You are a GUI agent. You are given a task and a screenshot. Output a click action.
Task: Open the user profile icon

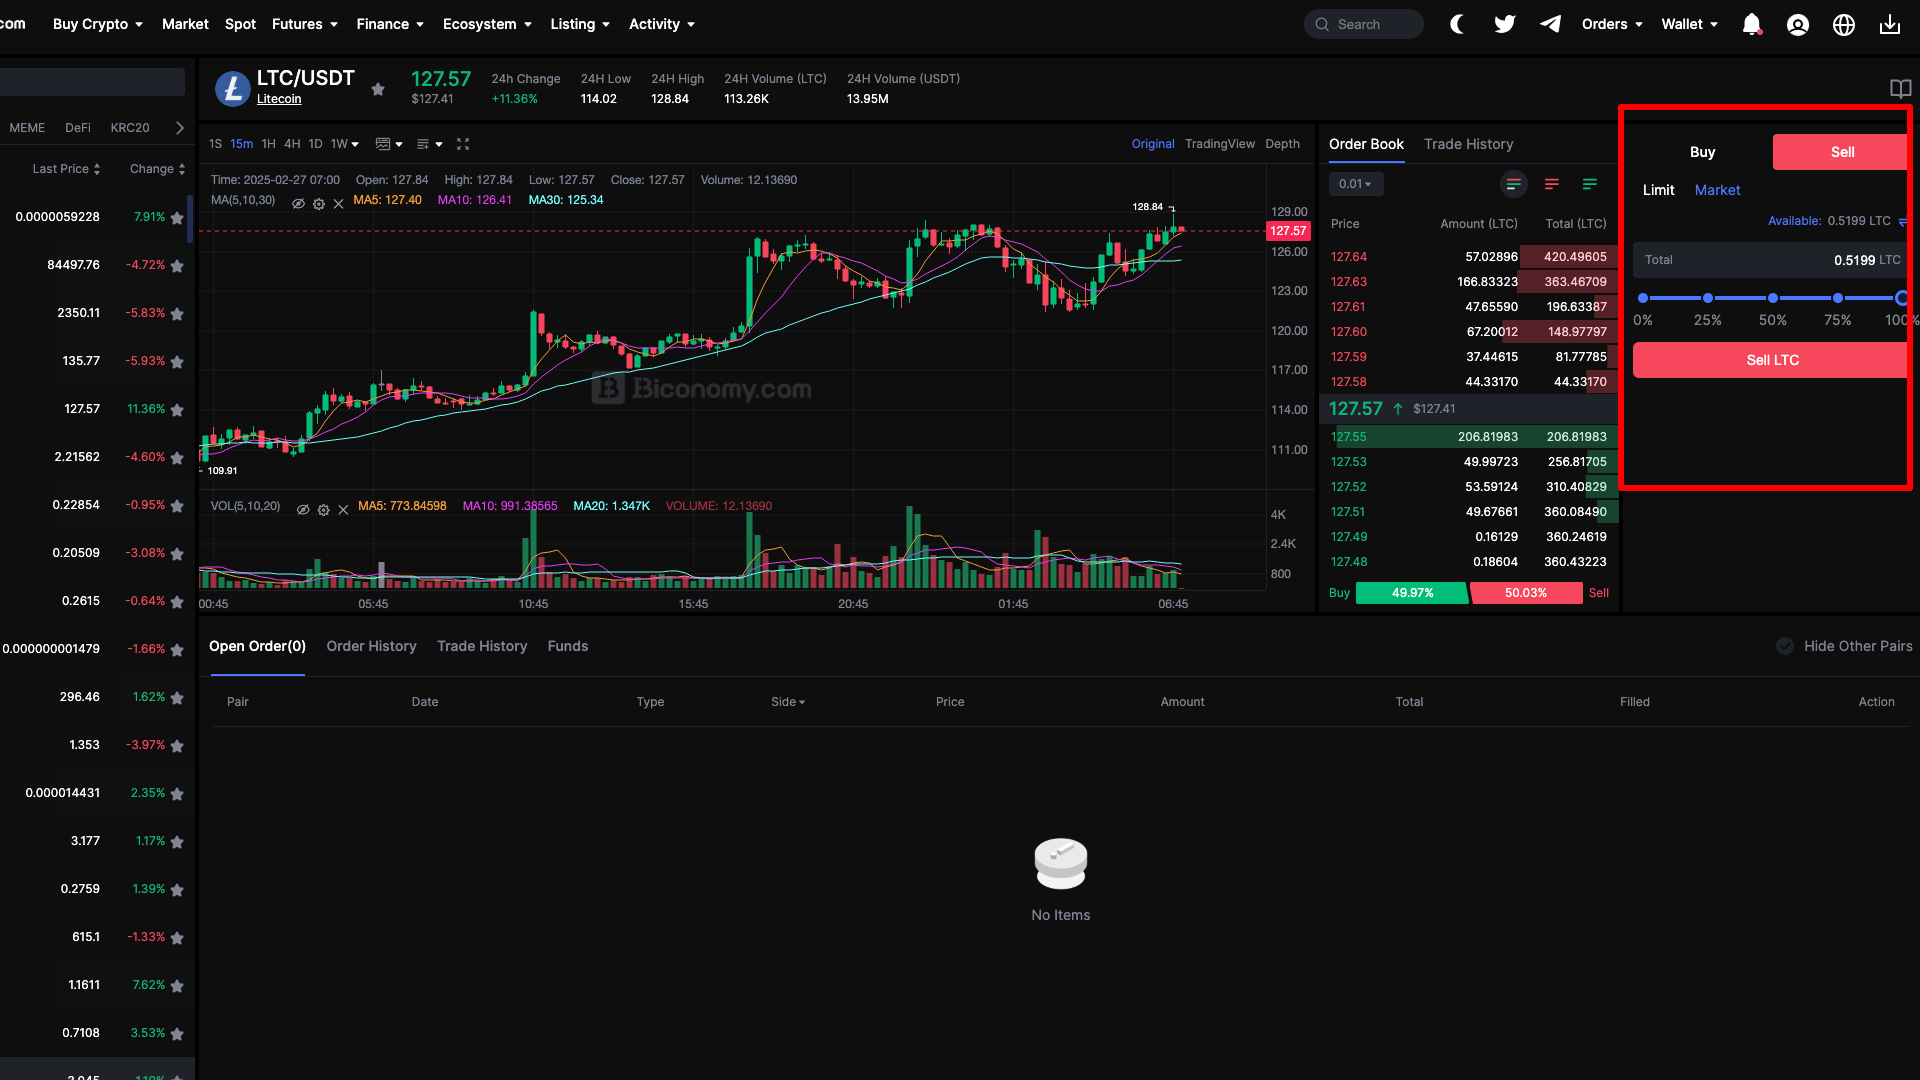(x=1798, y=24)
